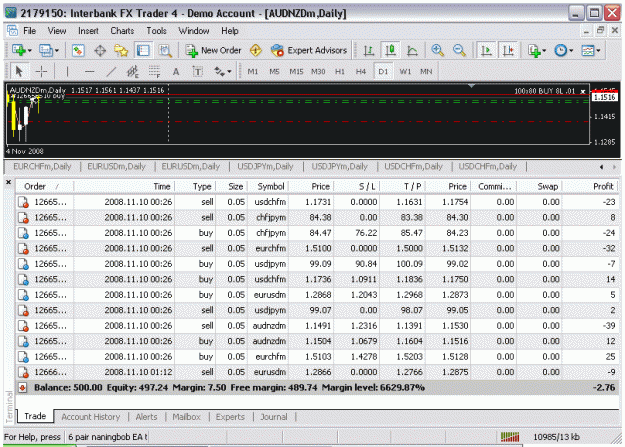
Task: Toggle the Strategy Tester button
Action: click(165, 50)
